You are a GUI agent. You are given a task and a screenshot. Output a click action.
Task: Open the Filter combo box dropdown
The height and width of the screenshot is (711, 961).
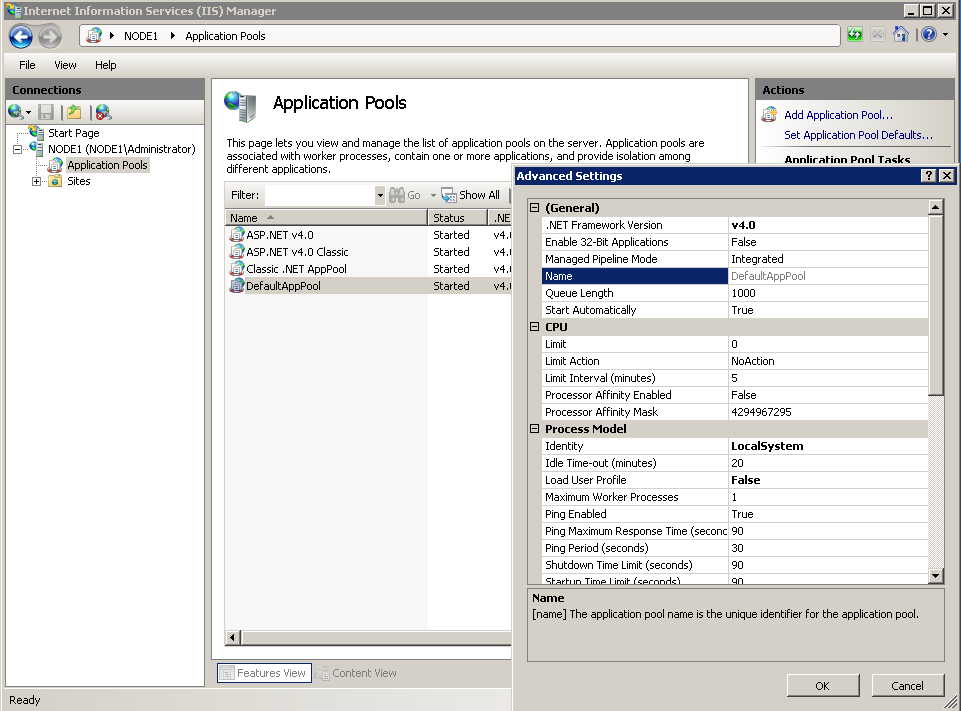point(379,195)
